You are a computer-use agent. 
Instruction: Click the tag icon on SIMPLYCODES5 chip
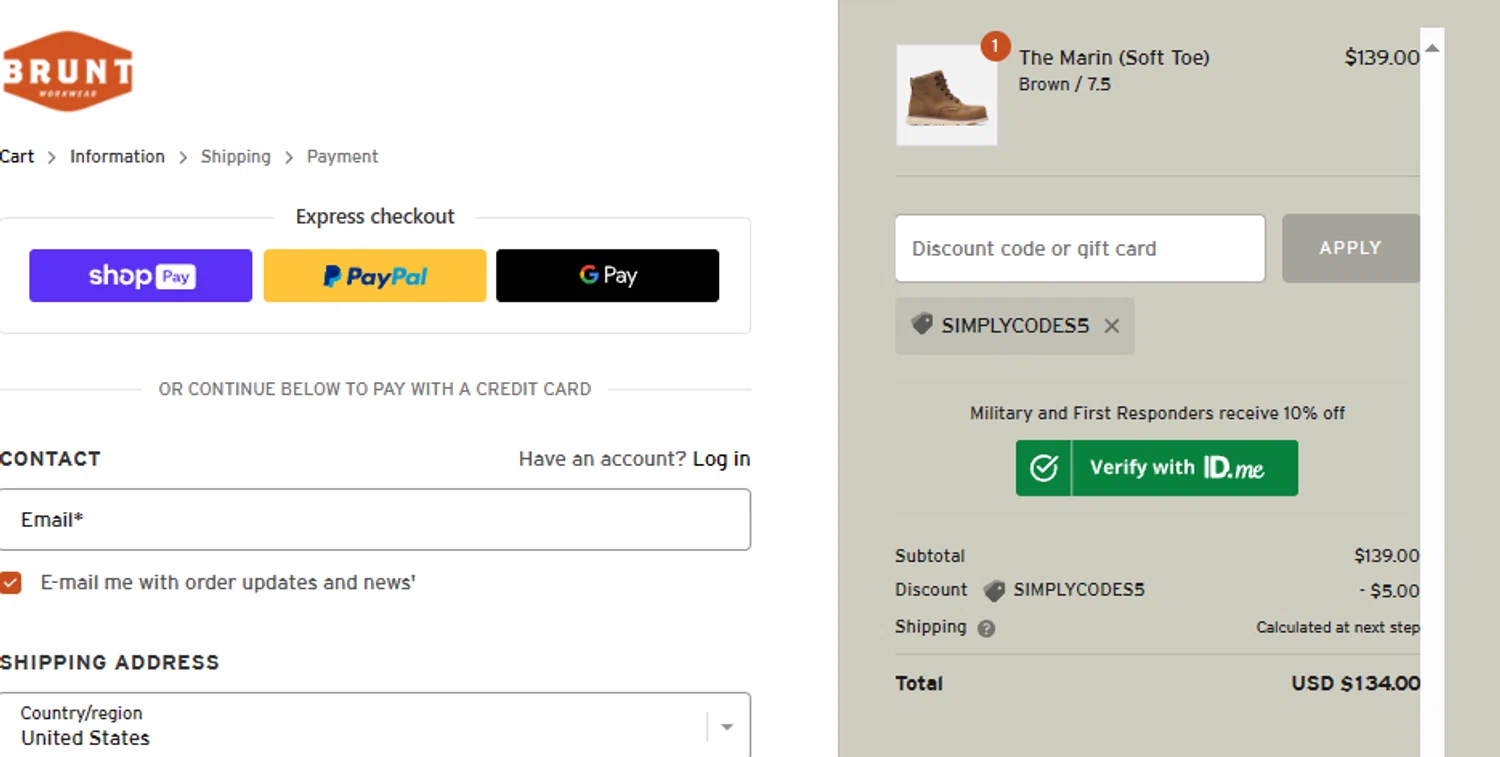click(x=922, y=324)
